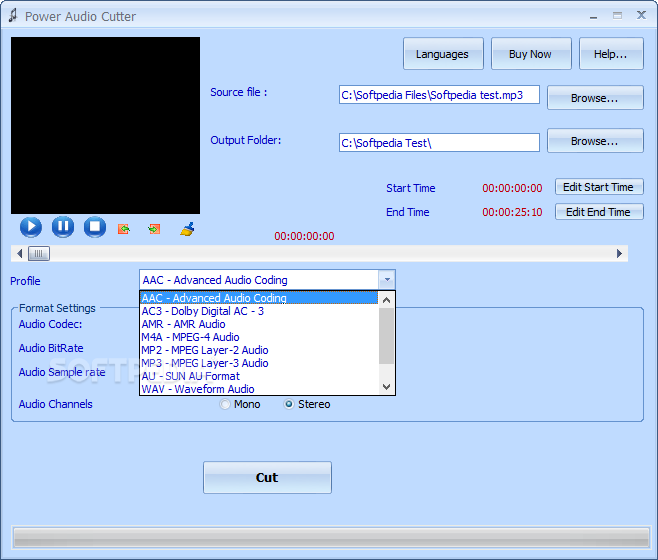Click the black video preview area
658x560 pixels.
point(105,125)
